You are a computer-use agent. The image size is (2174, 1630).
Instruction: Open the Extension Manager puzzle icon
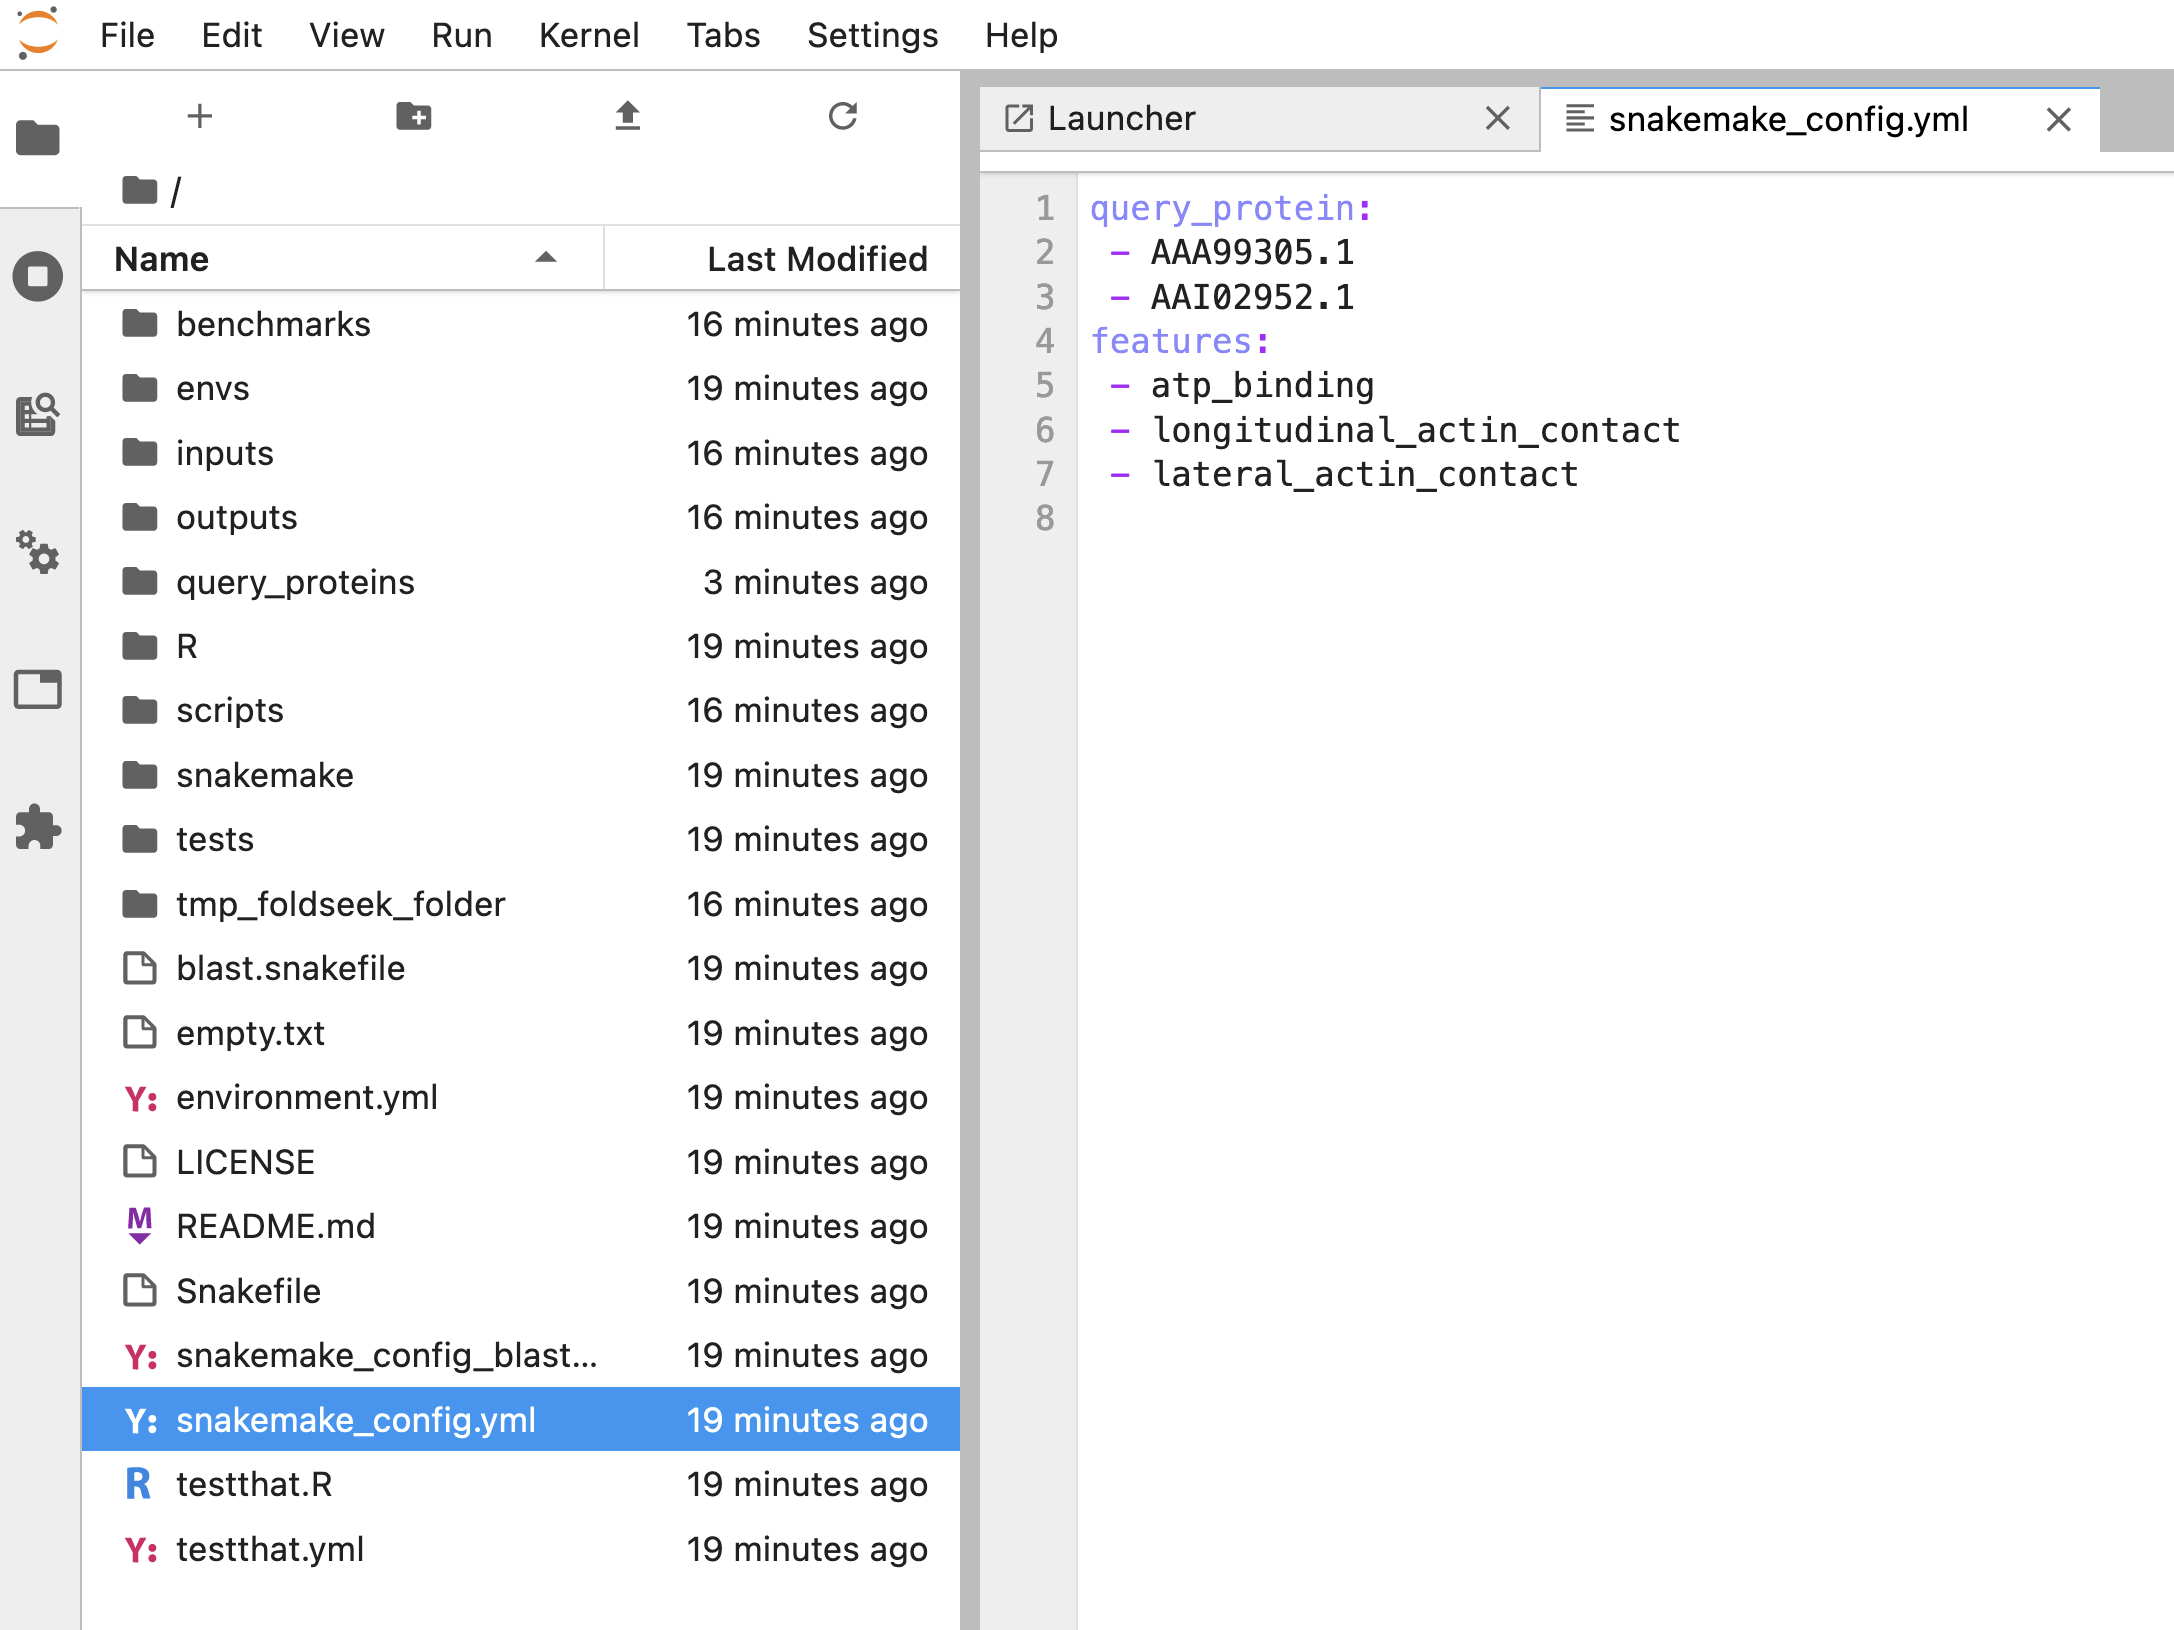click(x=38, y=827)
